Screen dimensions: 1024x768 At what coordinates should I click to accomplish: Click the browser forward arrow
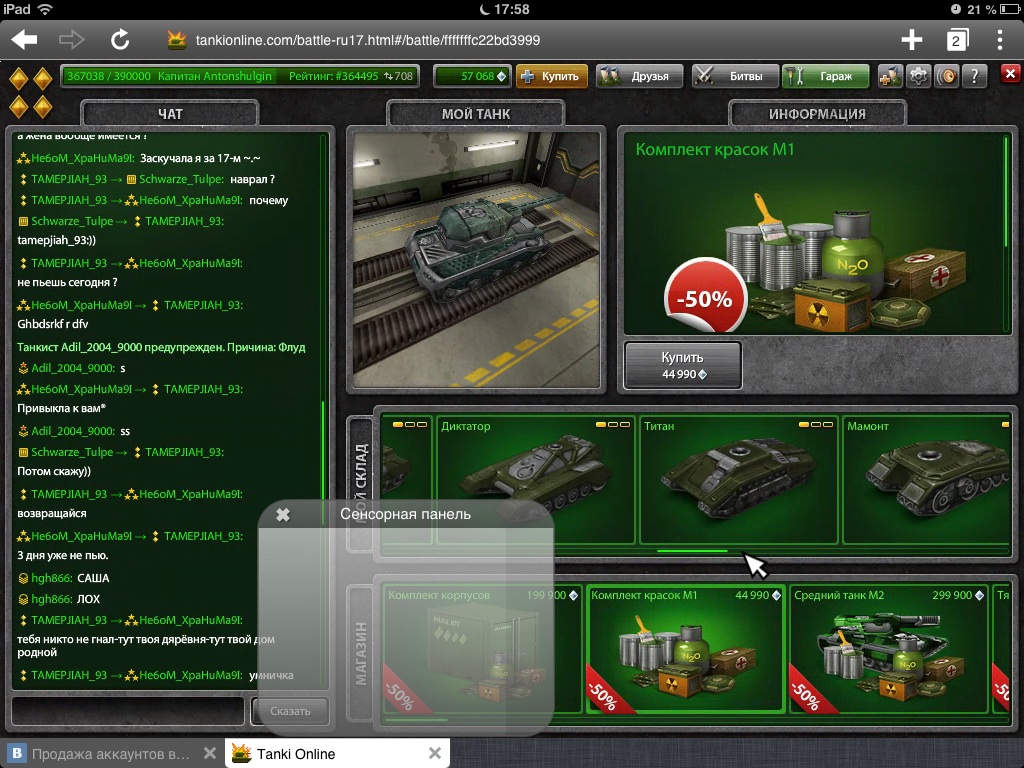point(71,40)
